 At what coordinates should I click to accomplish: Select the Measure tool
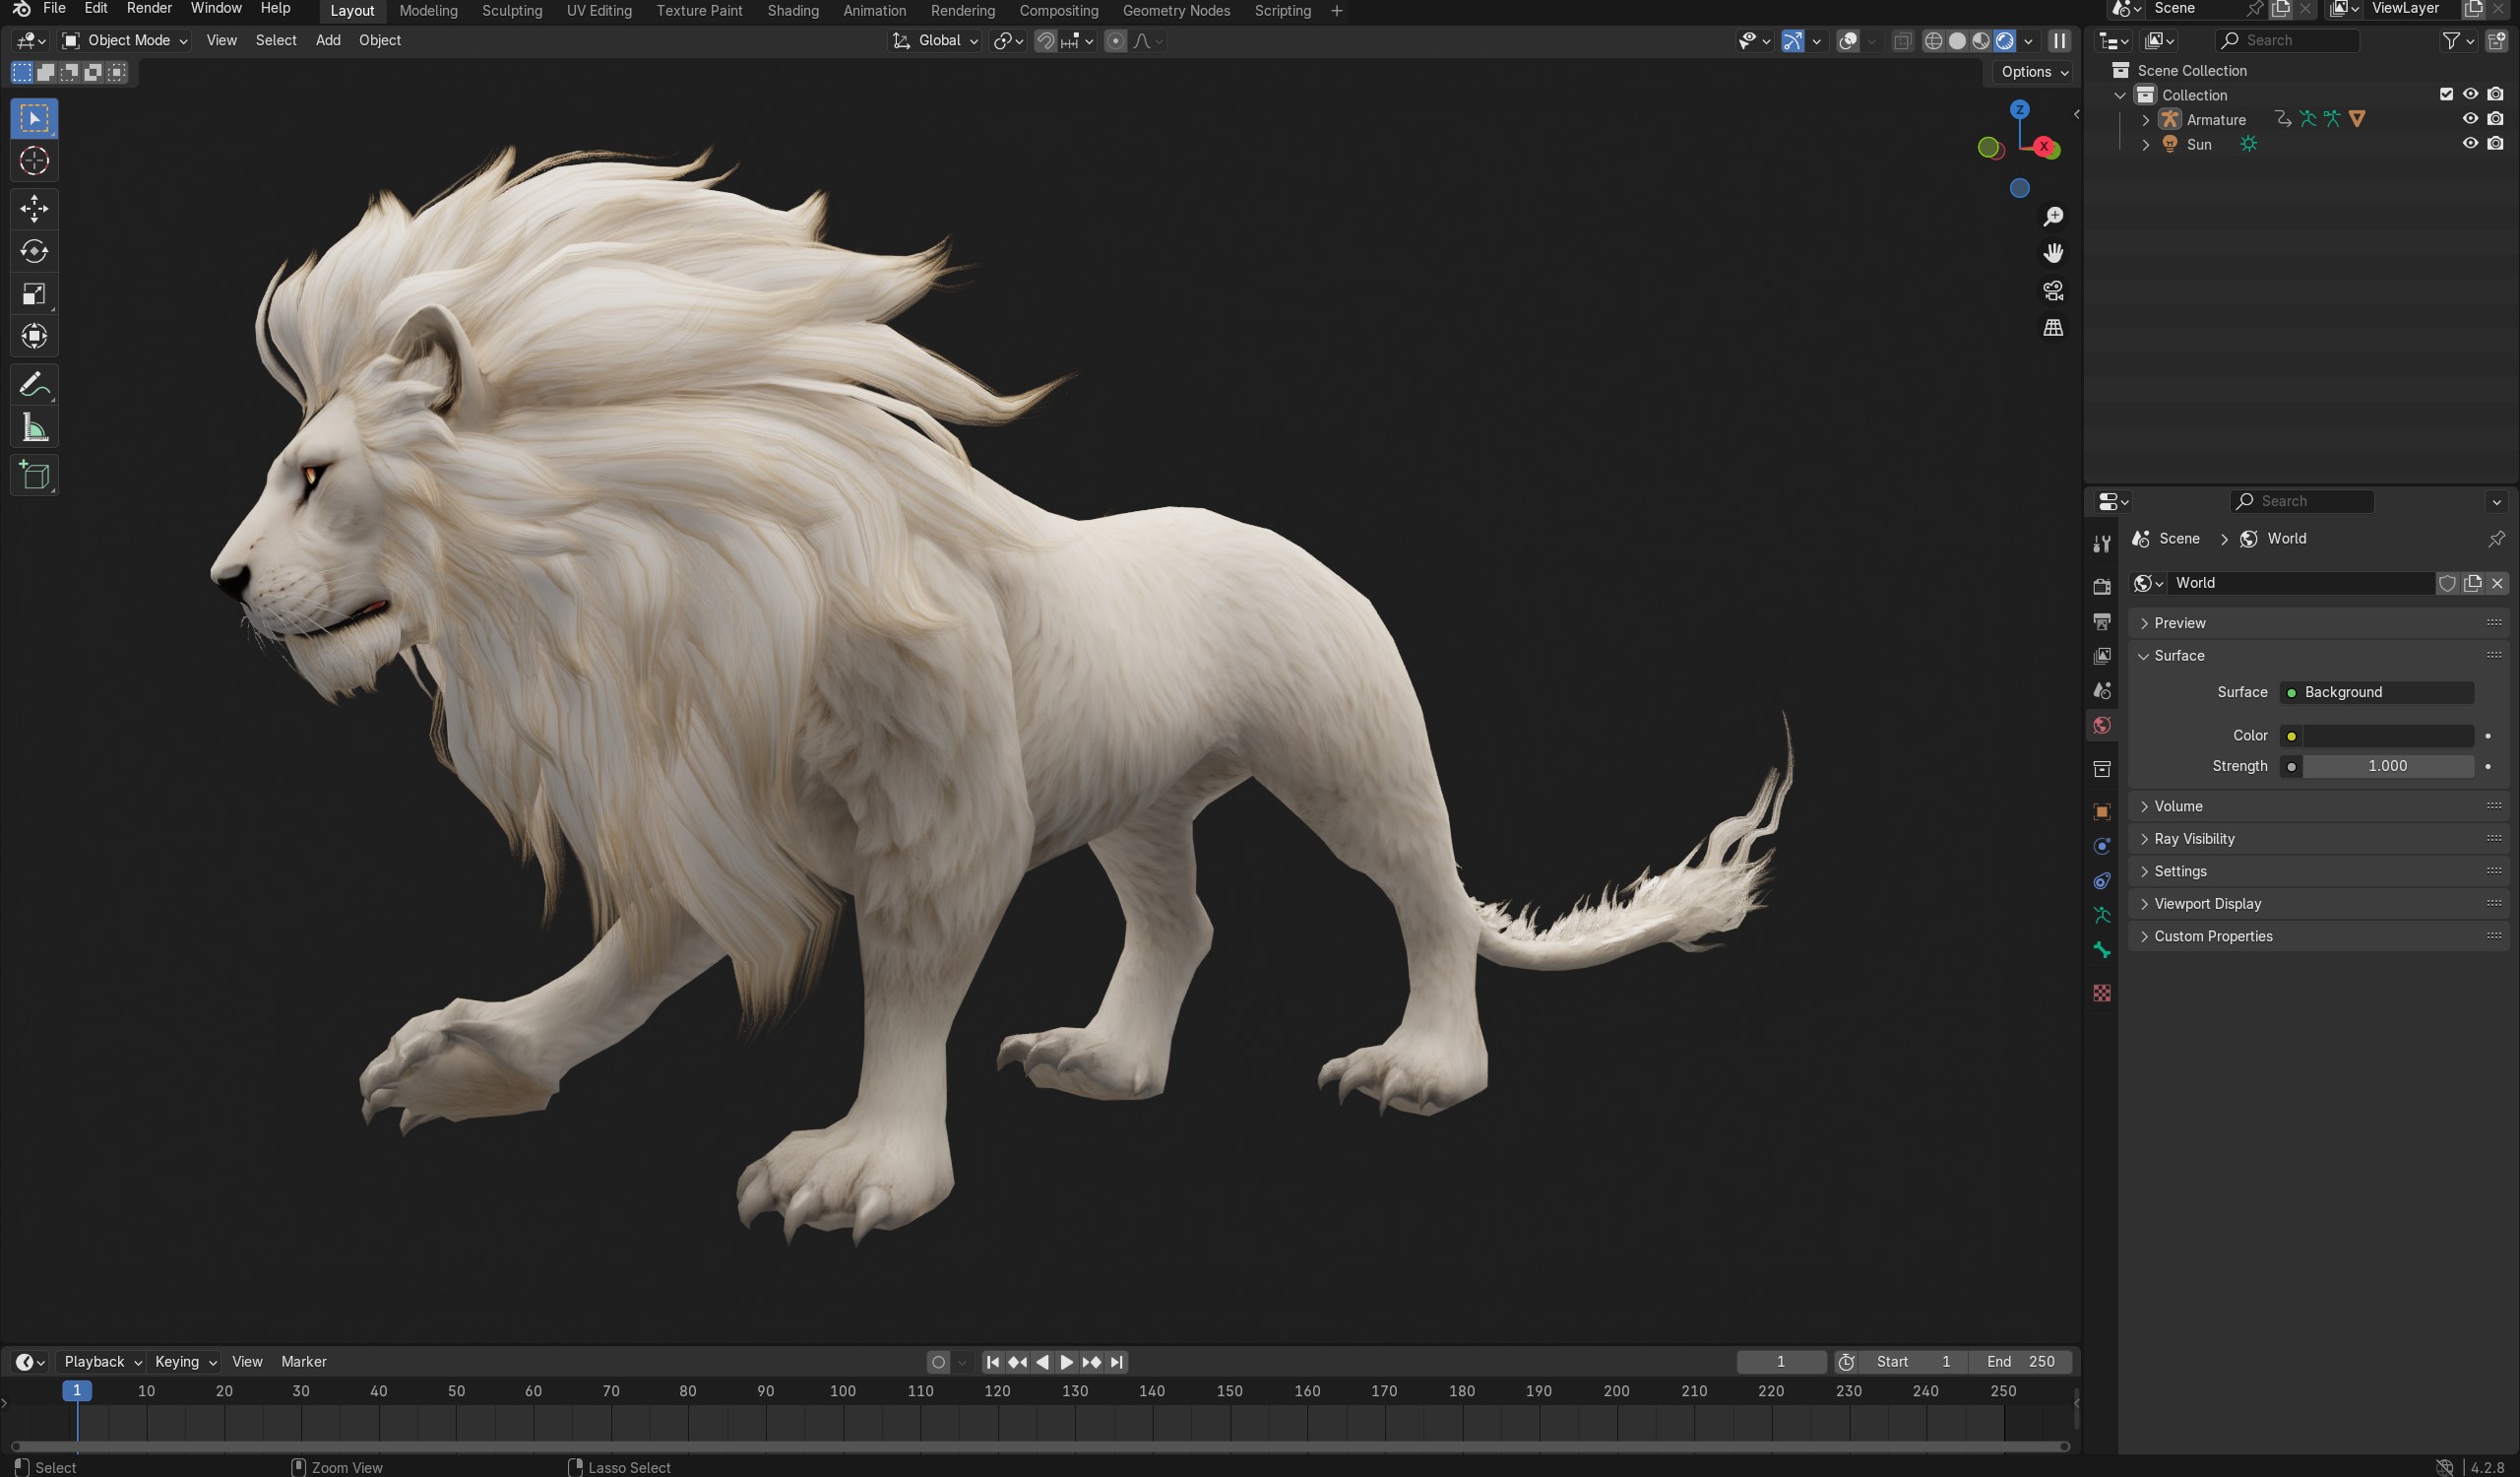[34, 428]
